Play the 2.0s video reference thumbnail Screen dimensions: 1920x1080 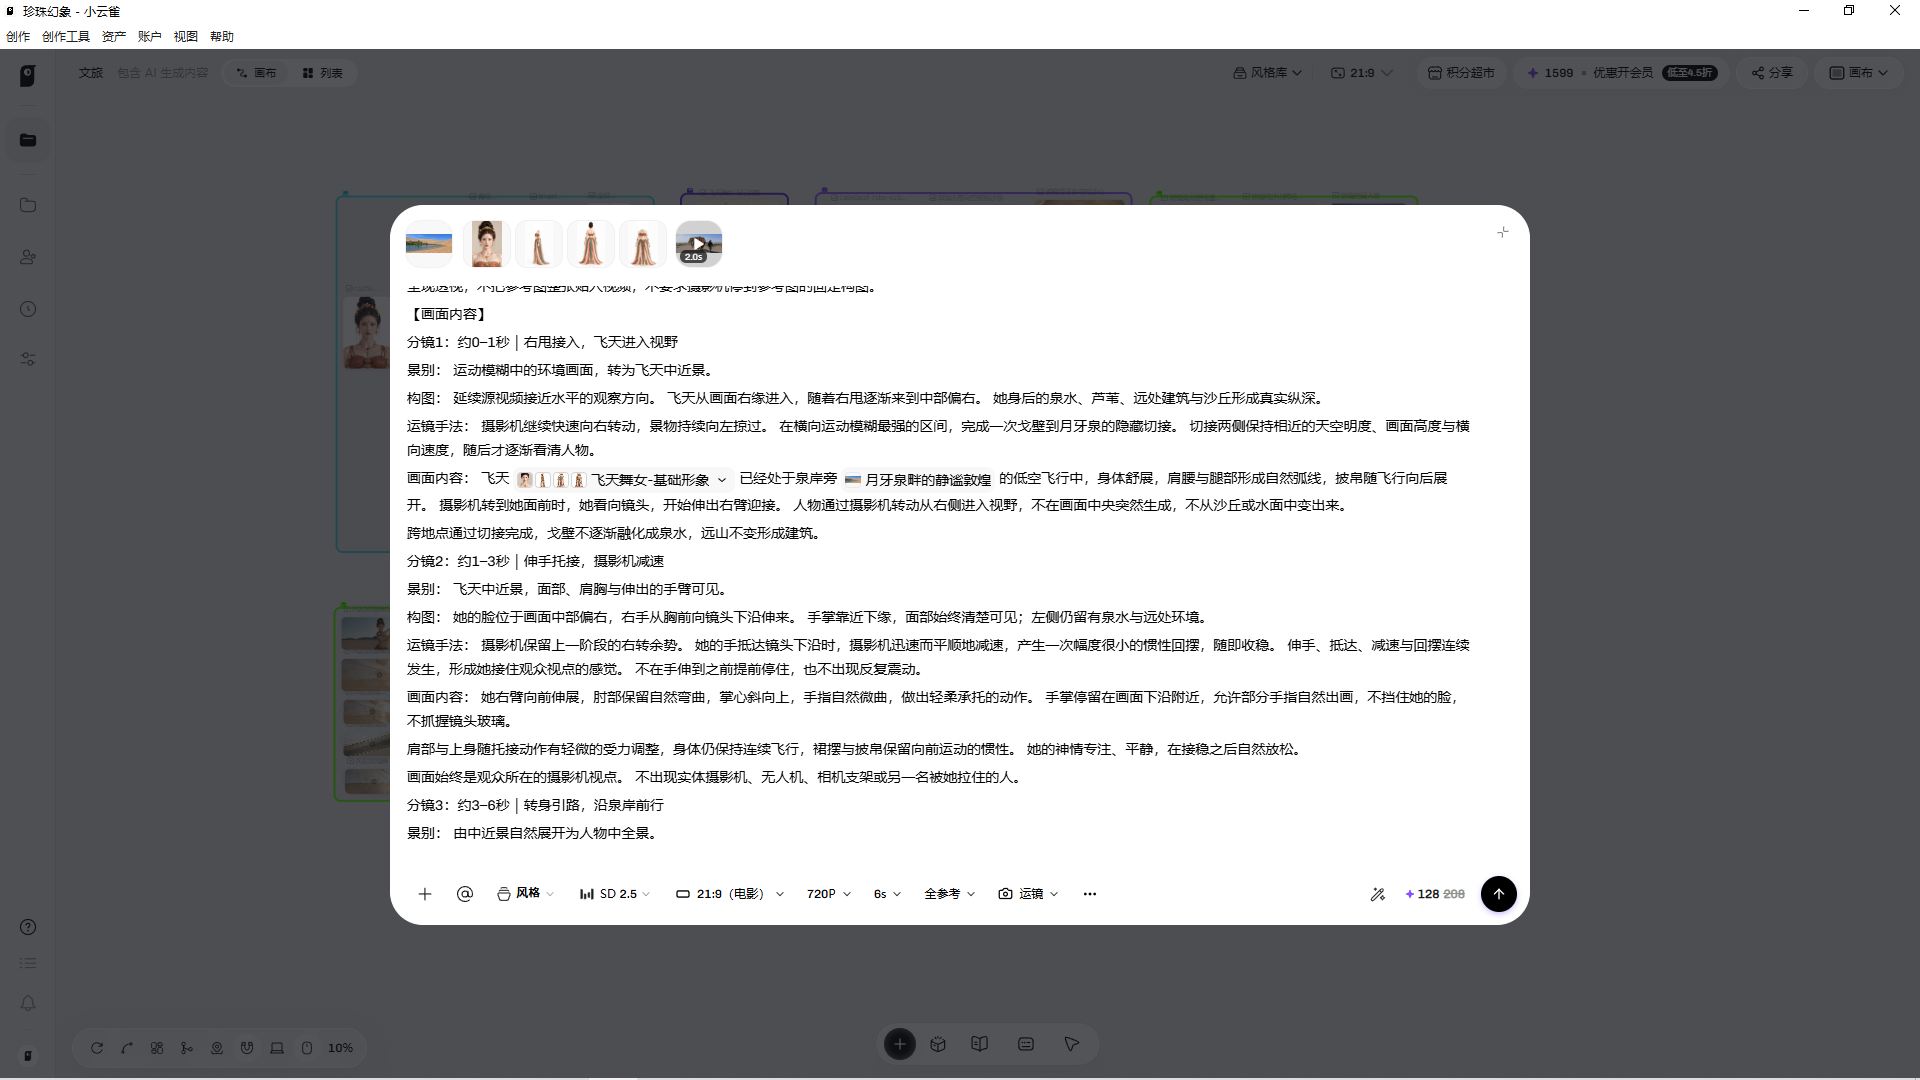click(699, 244)
